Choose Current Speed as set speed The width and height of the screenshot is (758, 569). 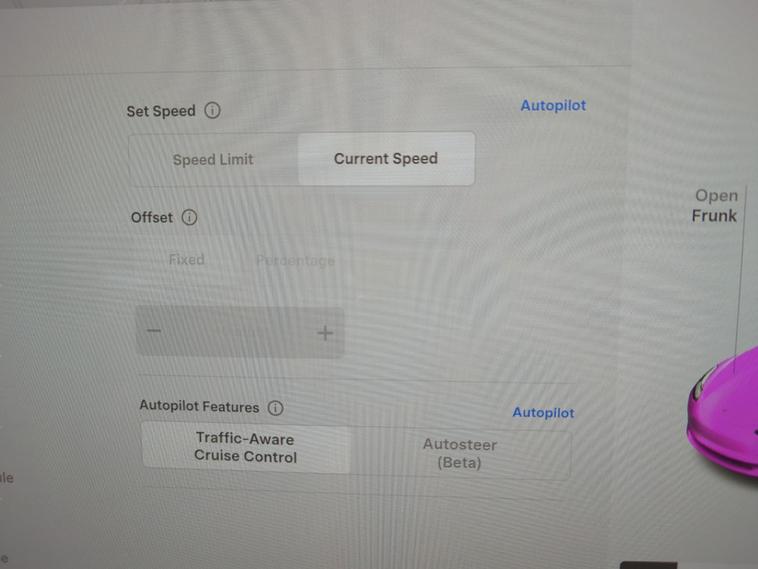(386, 159)
